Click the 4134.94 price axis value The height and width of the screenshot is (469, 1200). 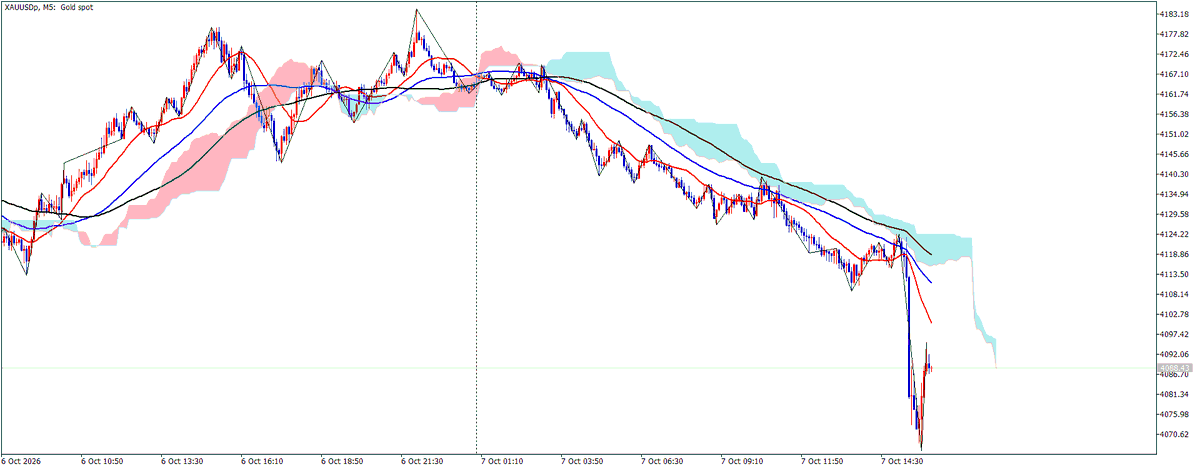[x=1173, y=194]
